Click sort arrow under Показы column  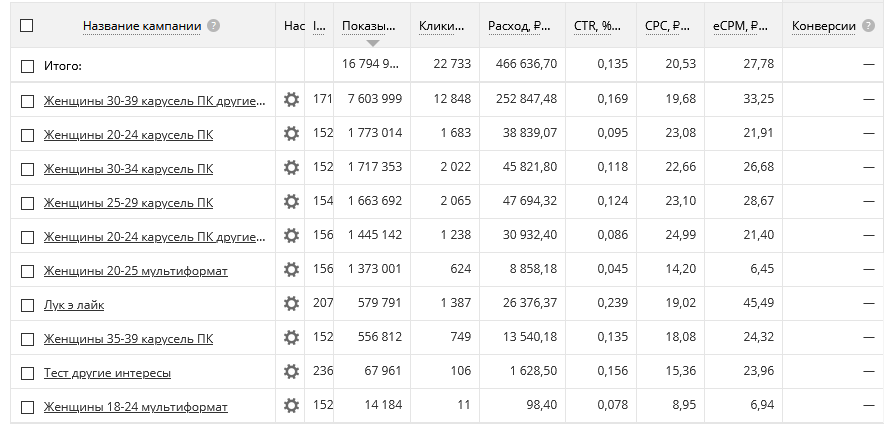point(373,43)
